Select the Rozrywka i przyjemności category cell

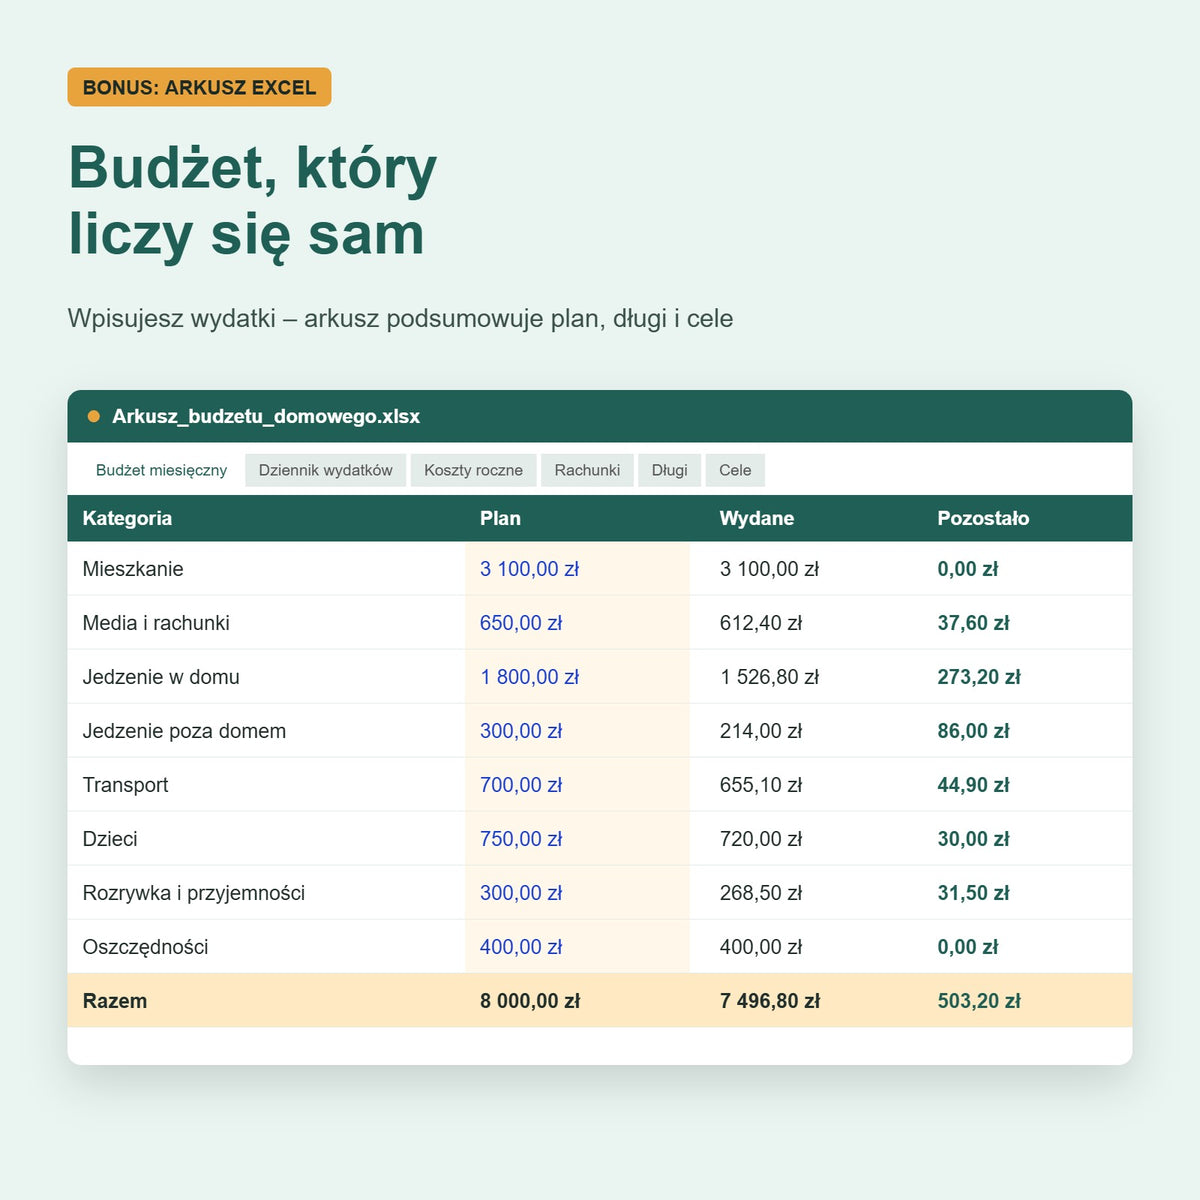194,893
